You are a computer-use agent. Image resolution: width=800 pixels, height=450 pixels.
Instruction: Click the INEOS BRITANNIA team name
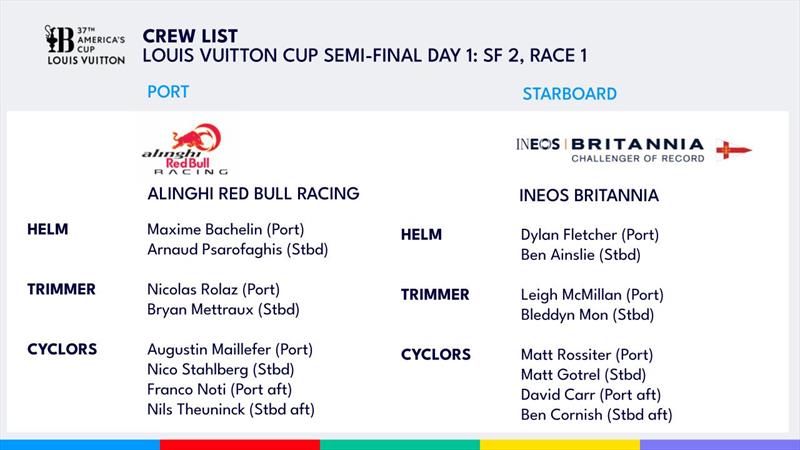pos(589,196)
